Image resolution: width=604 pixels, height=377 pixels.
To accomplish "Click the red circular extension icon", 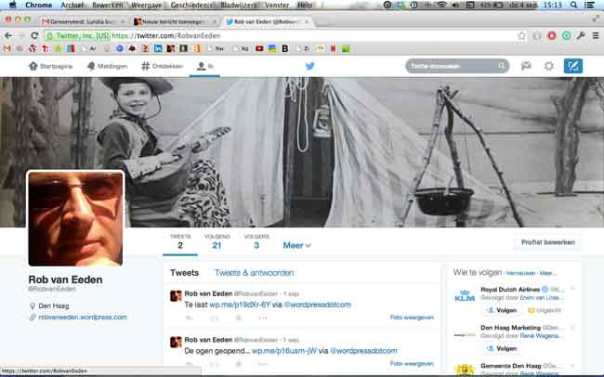I will tap(552, 36).
